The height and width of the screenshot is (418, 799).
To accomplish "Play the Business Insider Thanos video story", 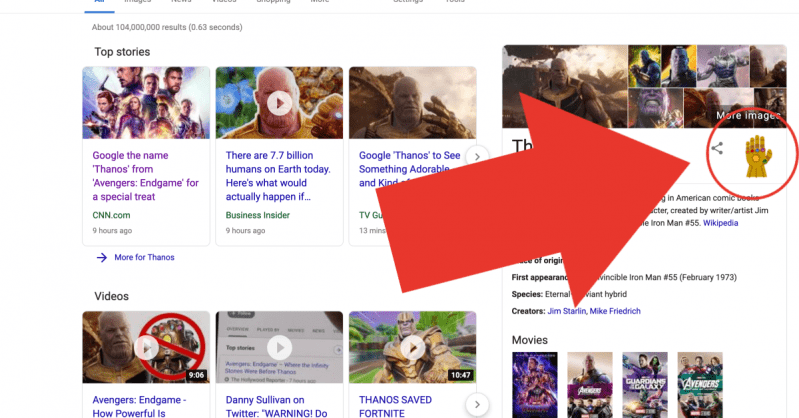I will 279,103.
